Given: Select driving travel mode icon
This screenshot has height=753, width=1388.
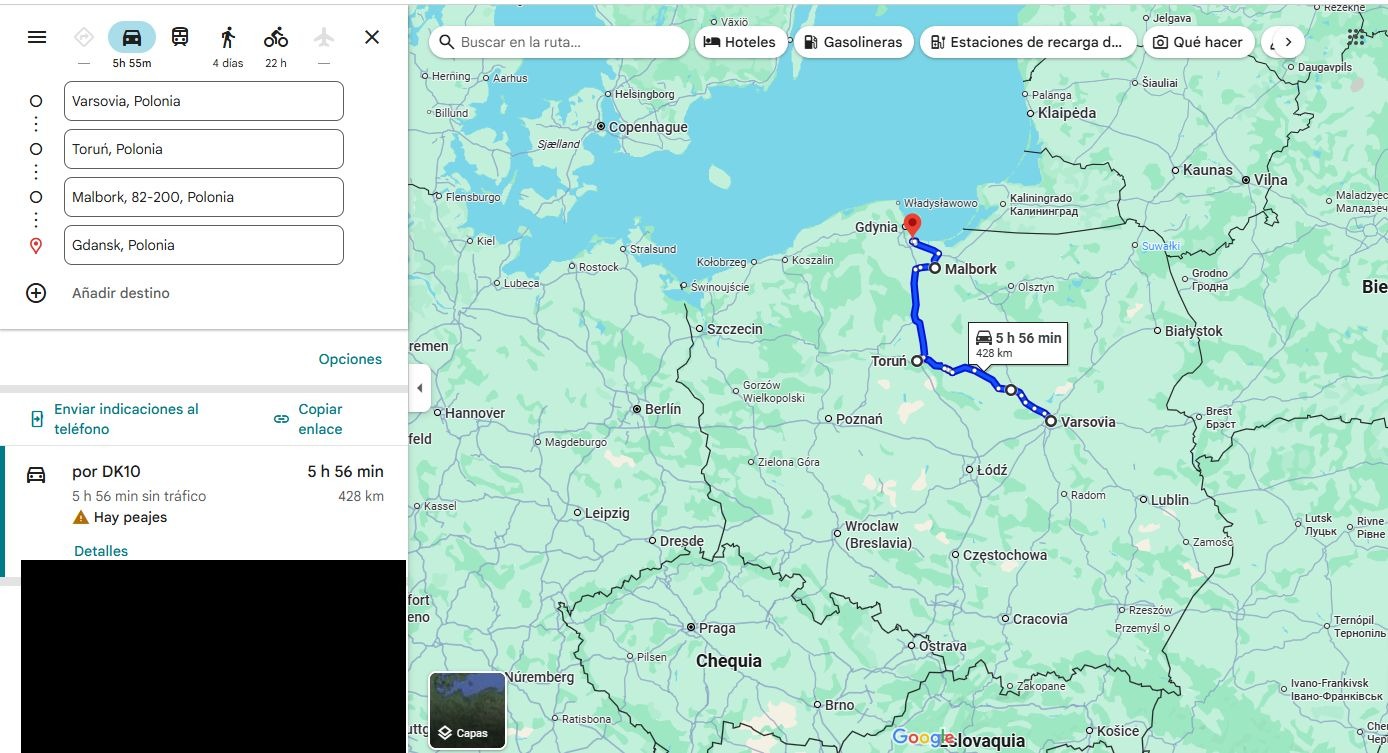Looking at the screenshot, I should pos(132,37).
